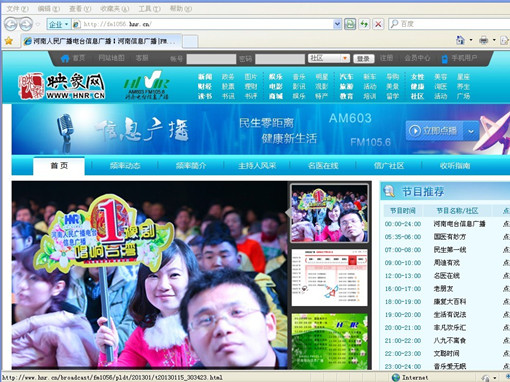Open the 工具 menu in the menu bar
The image size is (510, 382).
click(149, 9)
